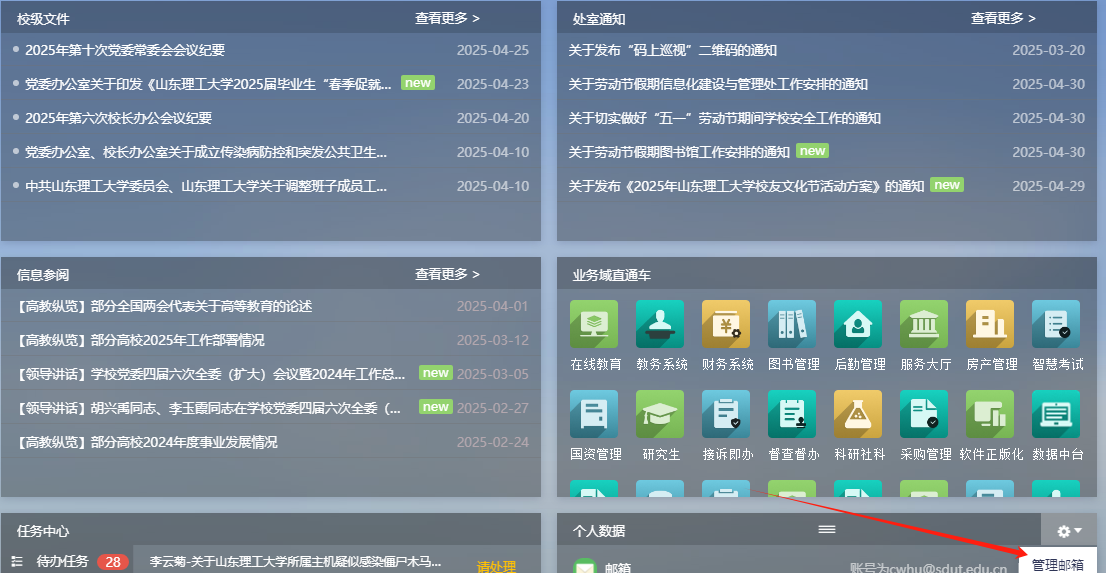The image size is (1106, 573).
Task: Open the 财务系统 finance system icon
Action: (x=726, y=324)
